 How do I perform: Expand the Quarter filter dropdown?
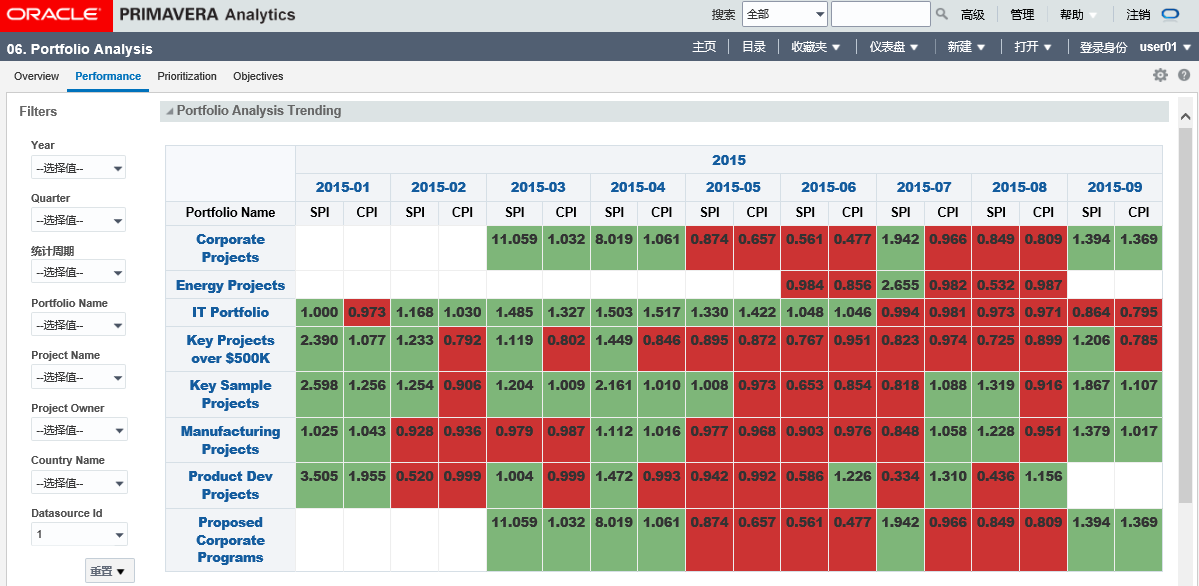coord(79,220)
